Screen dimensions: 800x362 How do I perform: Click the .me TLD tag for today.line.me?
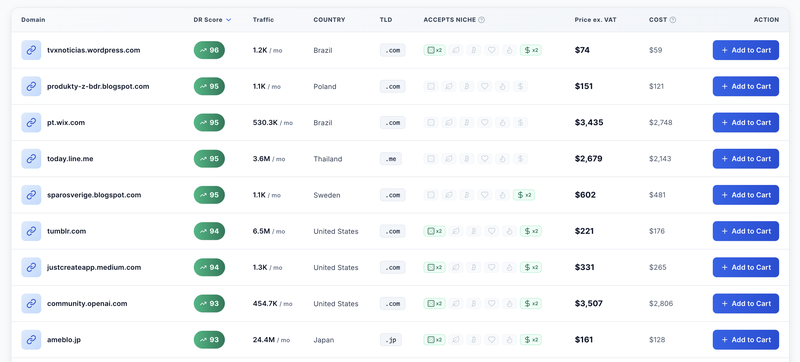(x=391, y=159)
